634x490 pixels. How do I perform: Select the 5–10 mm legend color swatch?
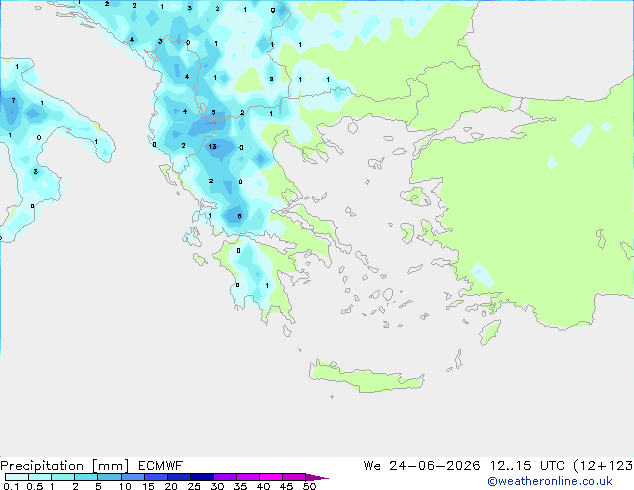click(x=109, y=477)
